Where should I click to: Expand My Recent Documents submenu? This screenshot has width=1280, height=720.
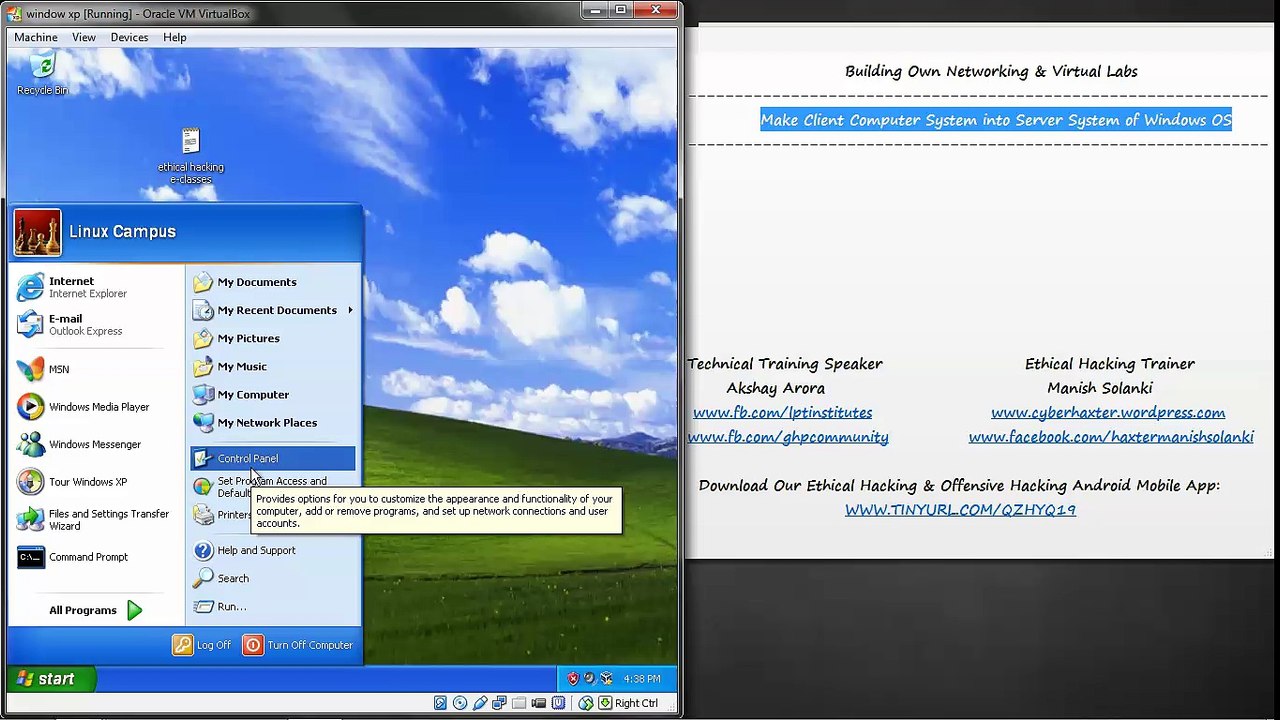(272, 310)
